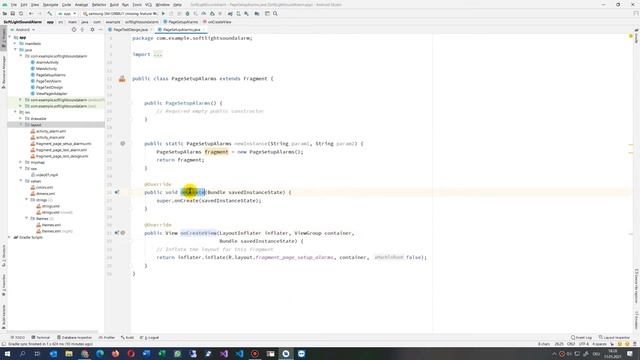Switch to PageTestDesign.java editor tab
The height and width of the screenshot is (360, 640).
coord(130,30)
